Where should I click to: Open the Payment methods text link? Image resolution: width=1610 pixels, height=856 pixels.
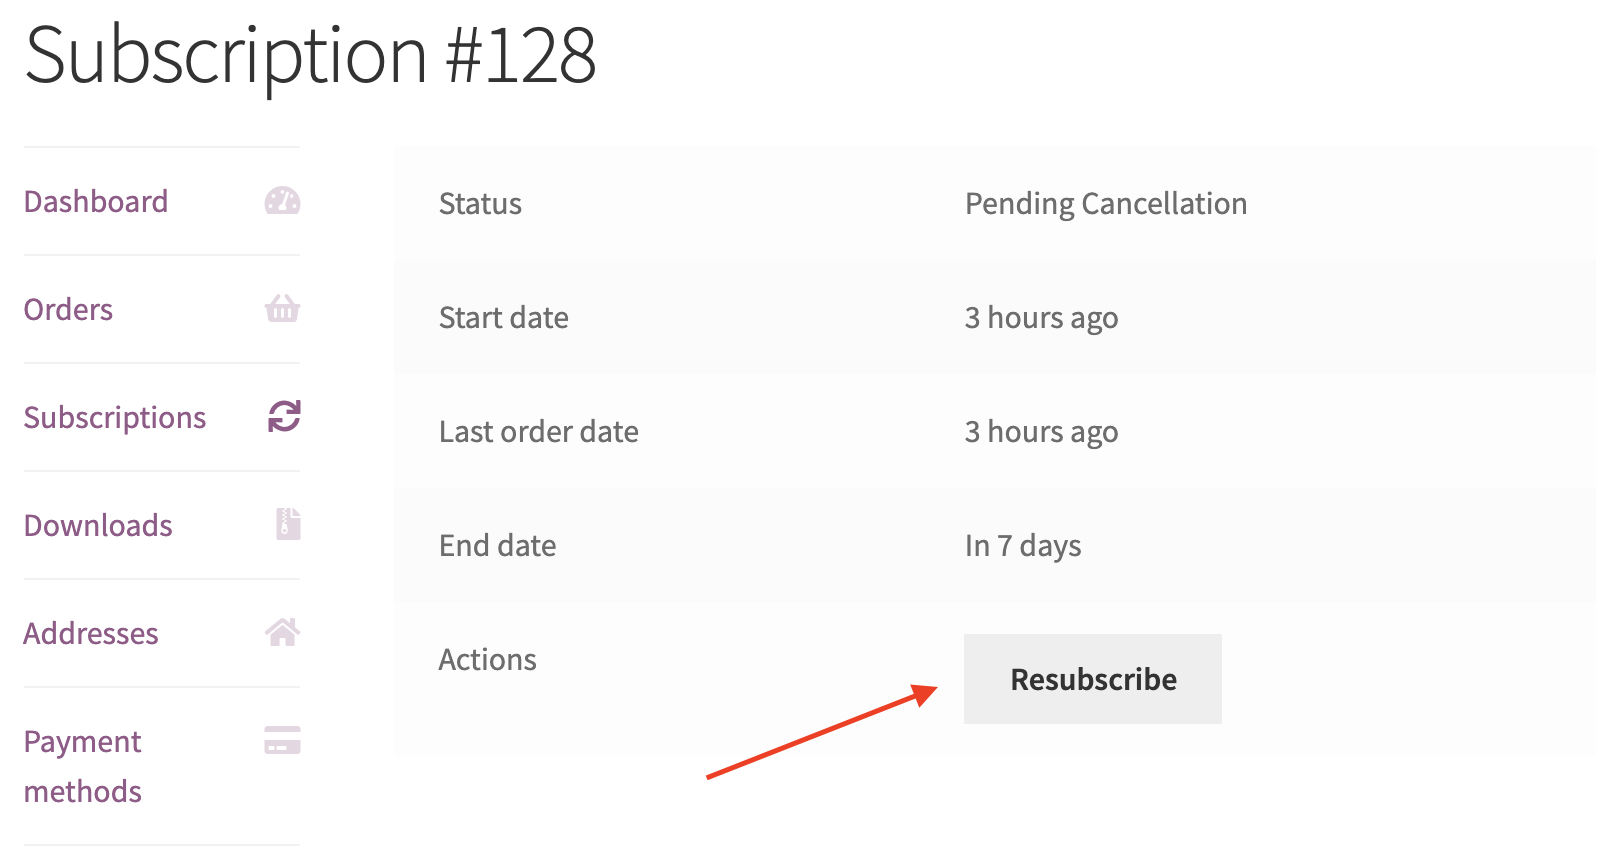click(82, 766)
